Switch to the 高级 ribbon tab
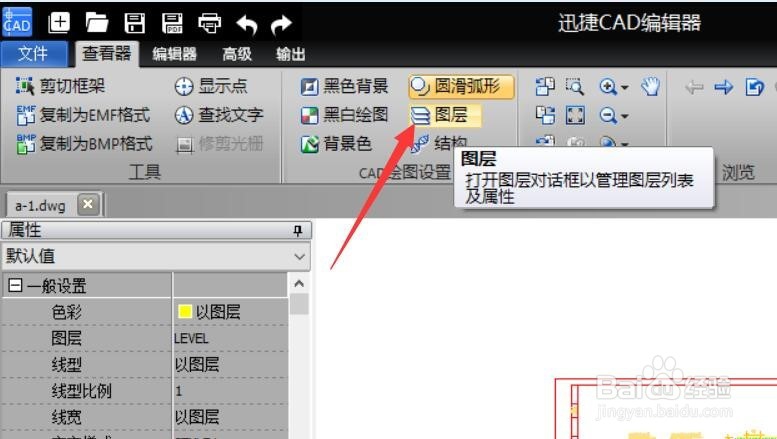Image resolution: width=777 pixels, height=439 pixels. coord(237,54)
